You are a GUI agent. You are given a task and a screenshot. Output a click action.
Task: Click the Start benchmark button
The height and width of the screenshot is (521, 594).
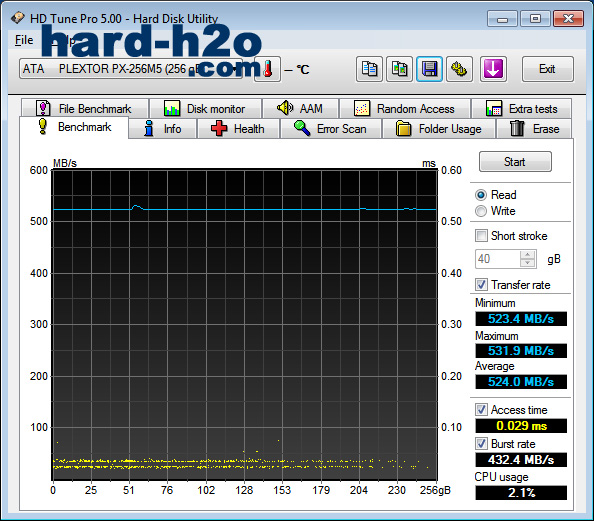515,162
